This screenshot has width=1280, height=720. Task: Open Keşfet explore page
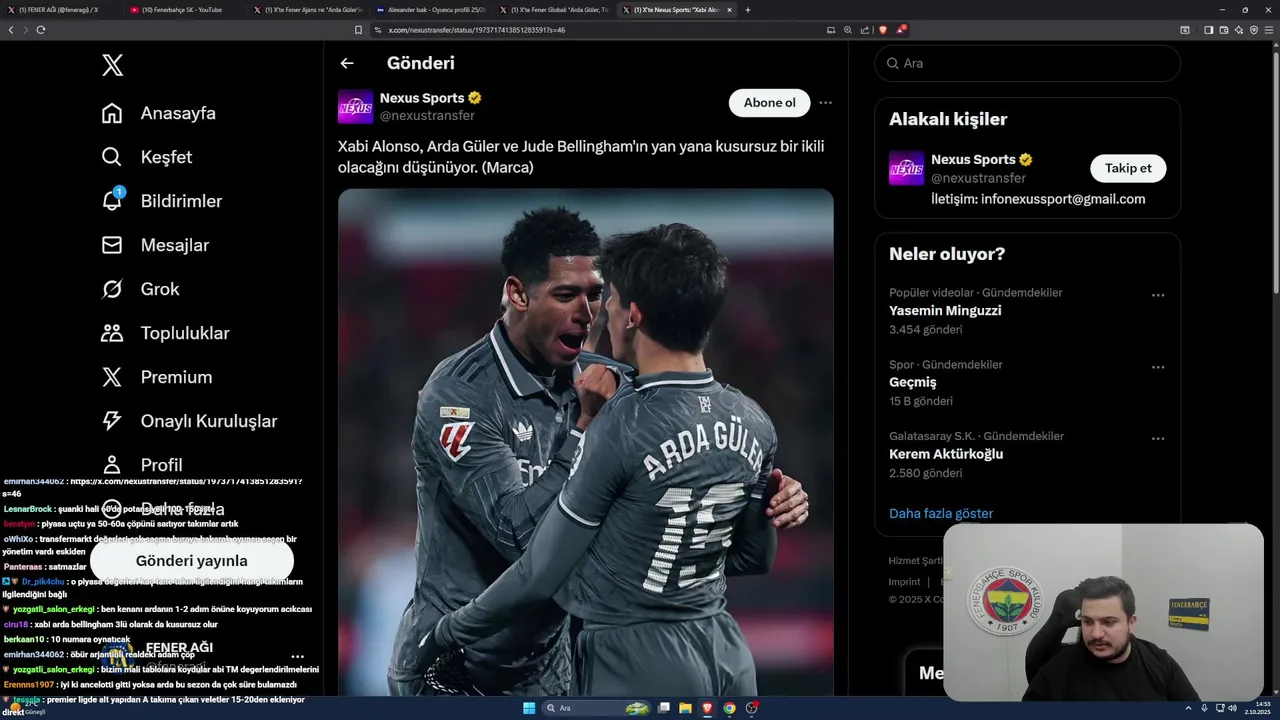coord(147,157)
